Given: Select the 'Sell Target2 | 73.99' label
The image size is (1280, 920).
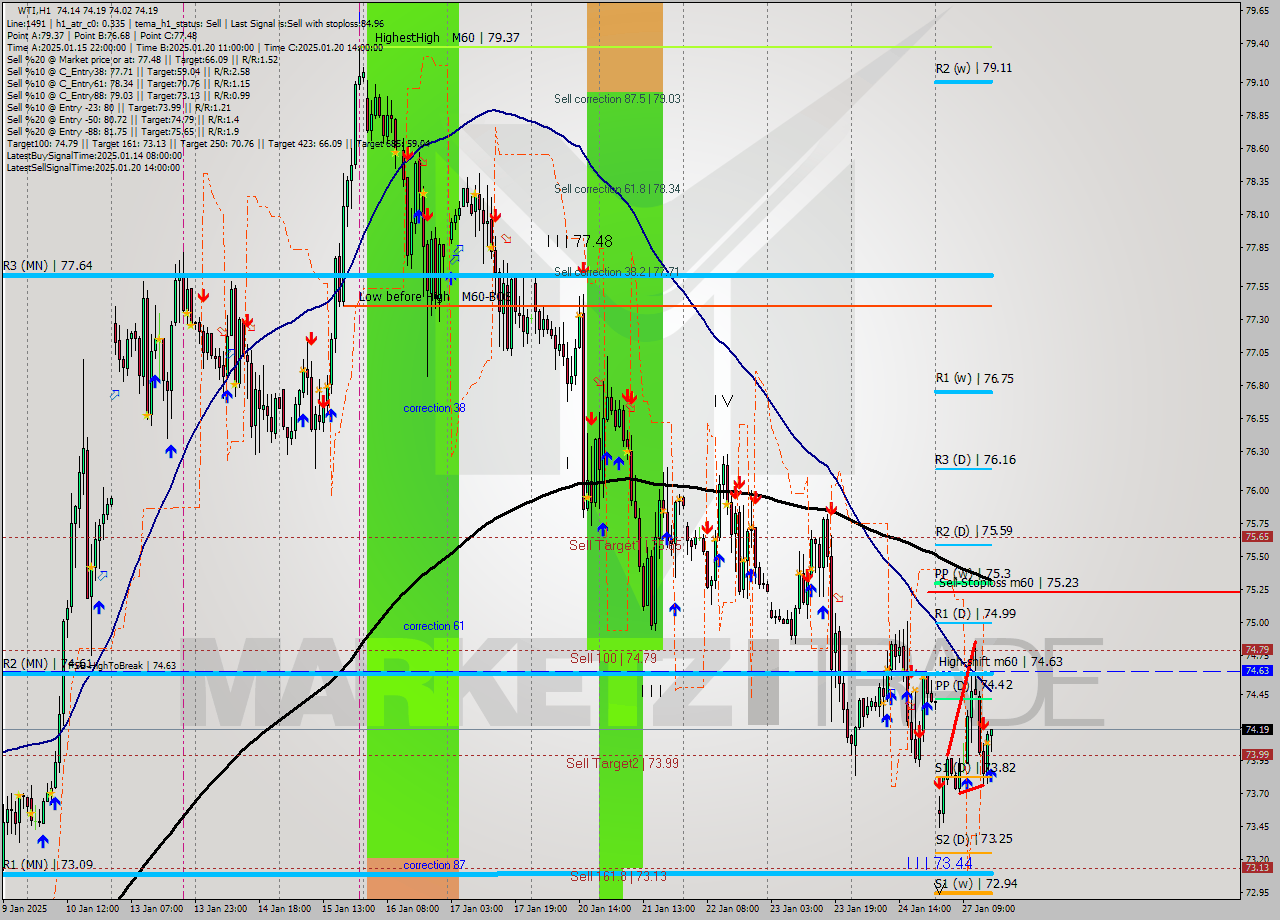Looking at the screenshot, I should (622, 763).
